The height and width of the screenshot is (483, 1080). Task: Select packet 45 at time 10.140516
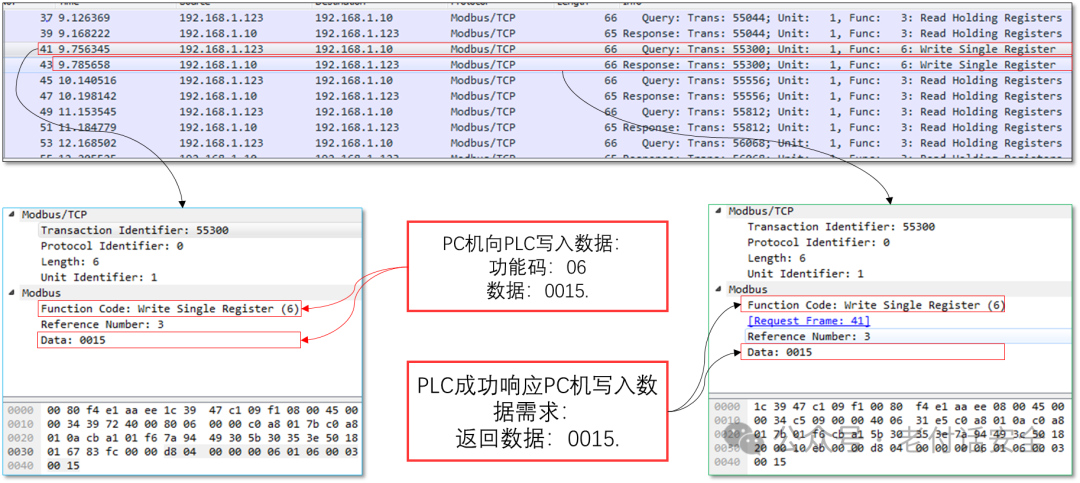coord(539,81)
